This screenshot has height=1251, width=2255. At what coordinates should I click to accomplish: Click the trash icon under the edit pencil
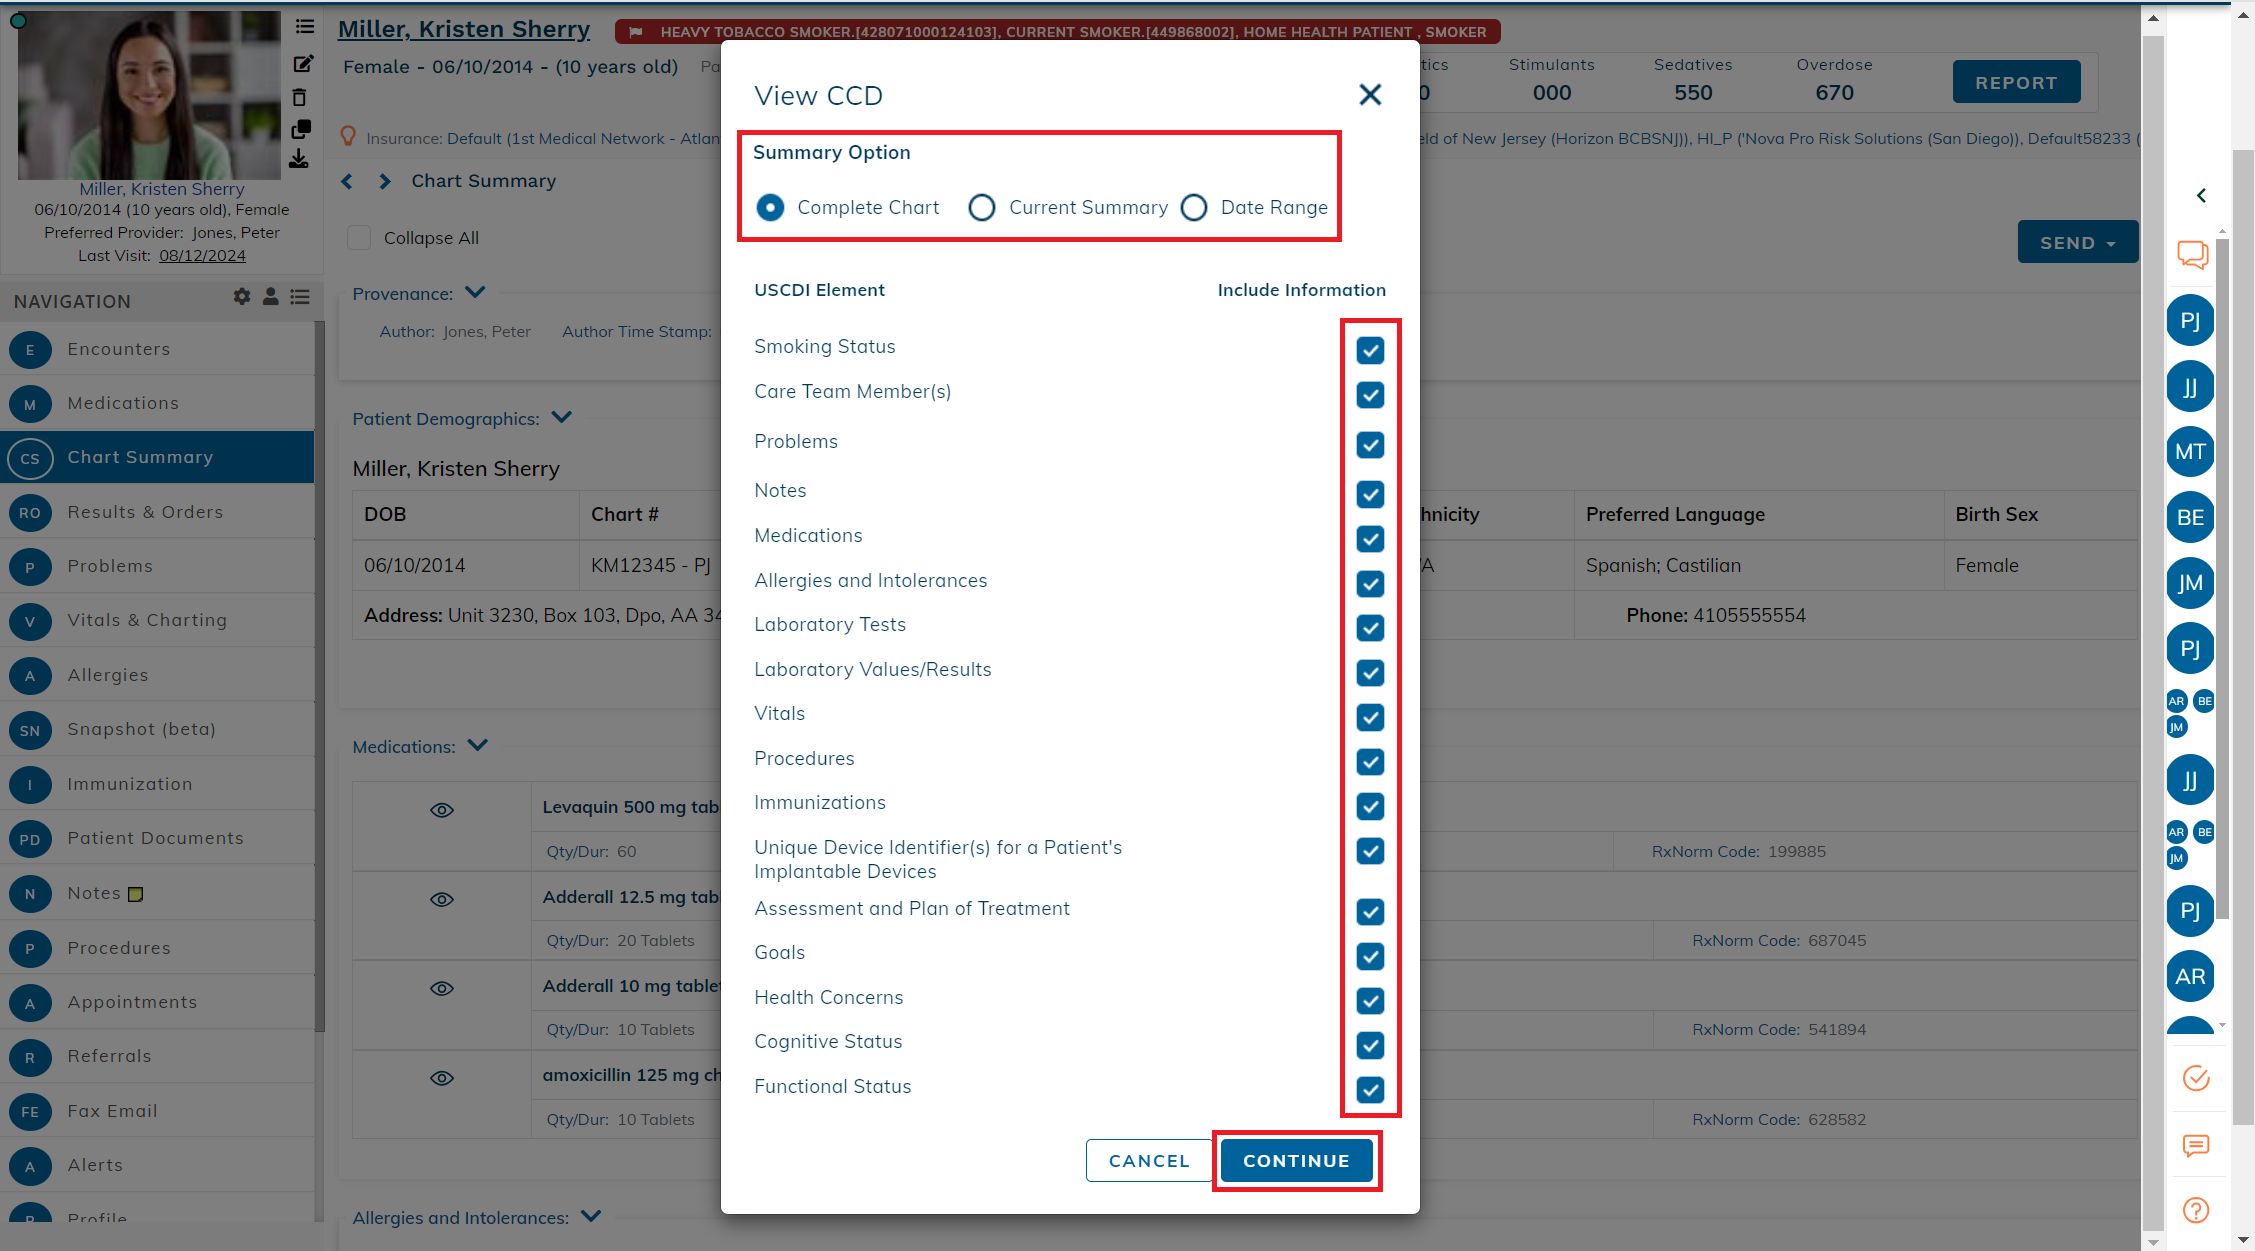click(299, 97)
